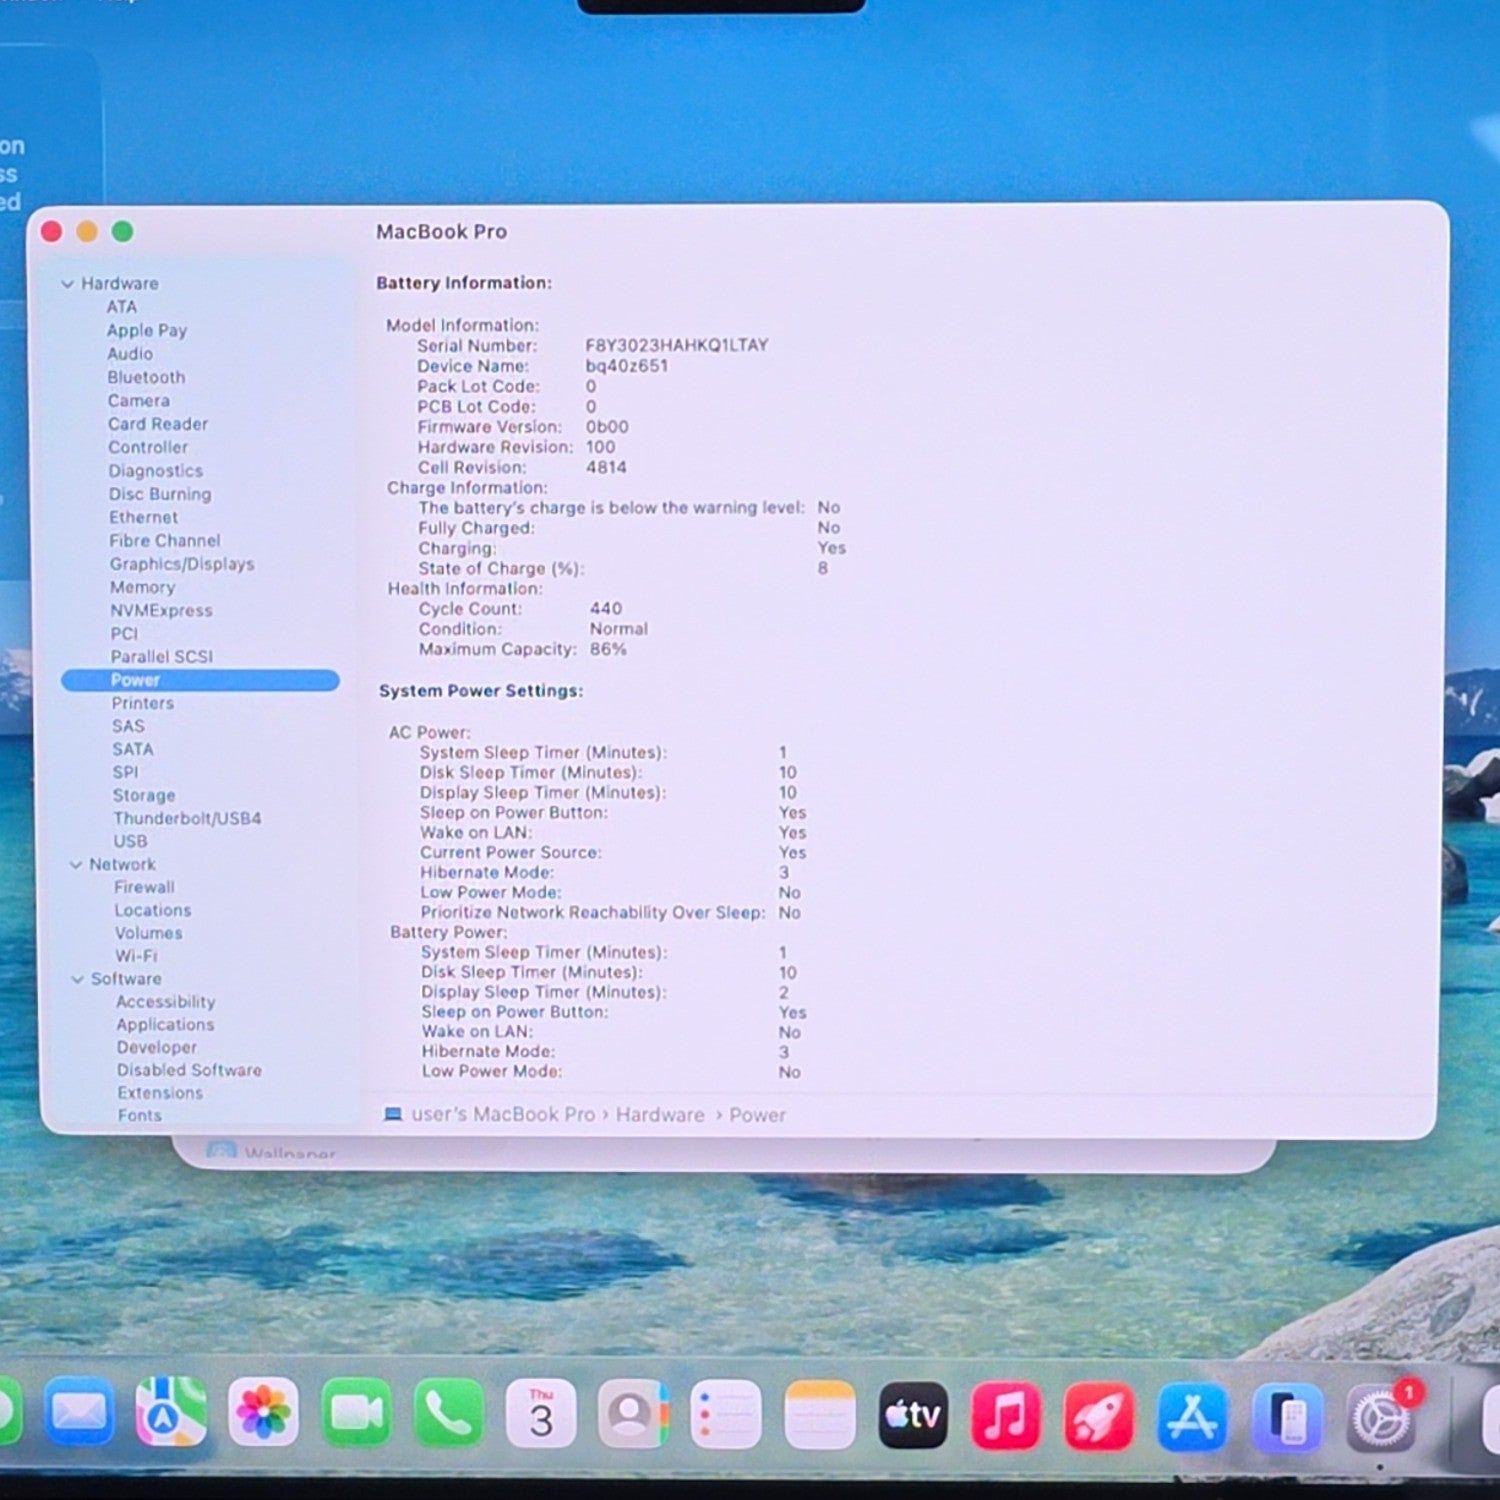Click the Cycle Count value 440

pos(606,608)
